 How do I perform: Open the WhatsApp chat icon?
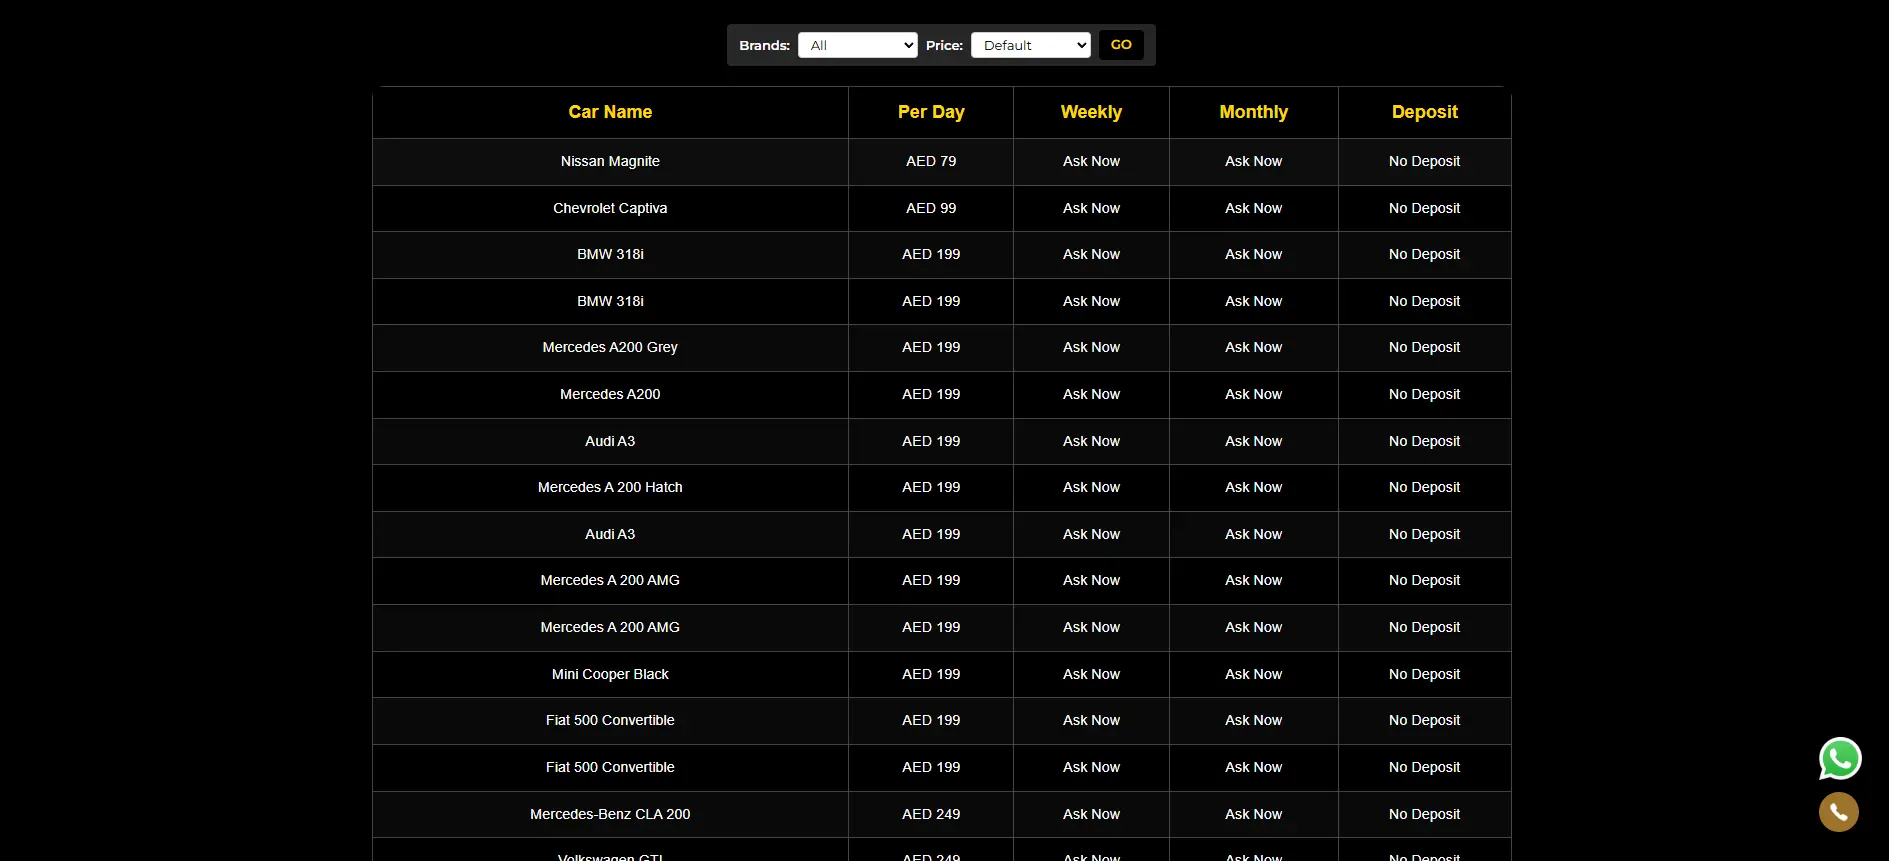[1839, 759]
